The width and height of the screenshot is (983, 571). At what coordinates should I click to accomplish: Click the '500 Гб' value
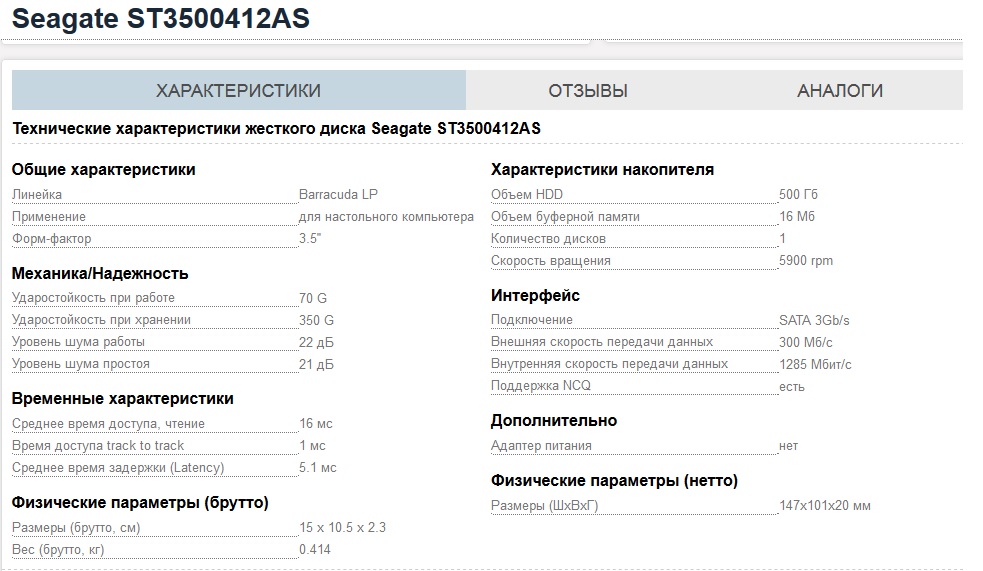pos(798,194)
